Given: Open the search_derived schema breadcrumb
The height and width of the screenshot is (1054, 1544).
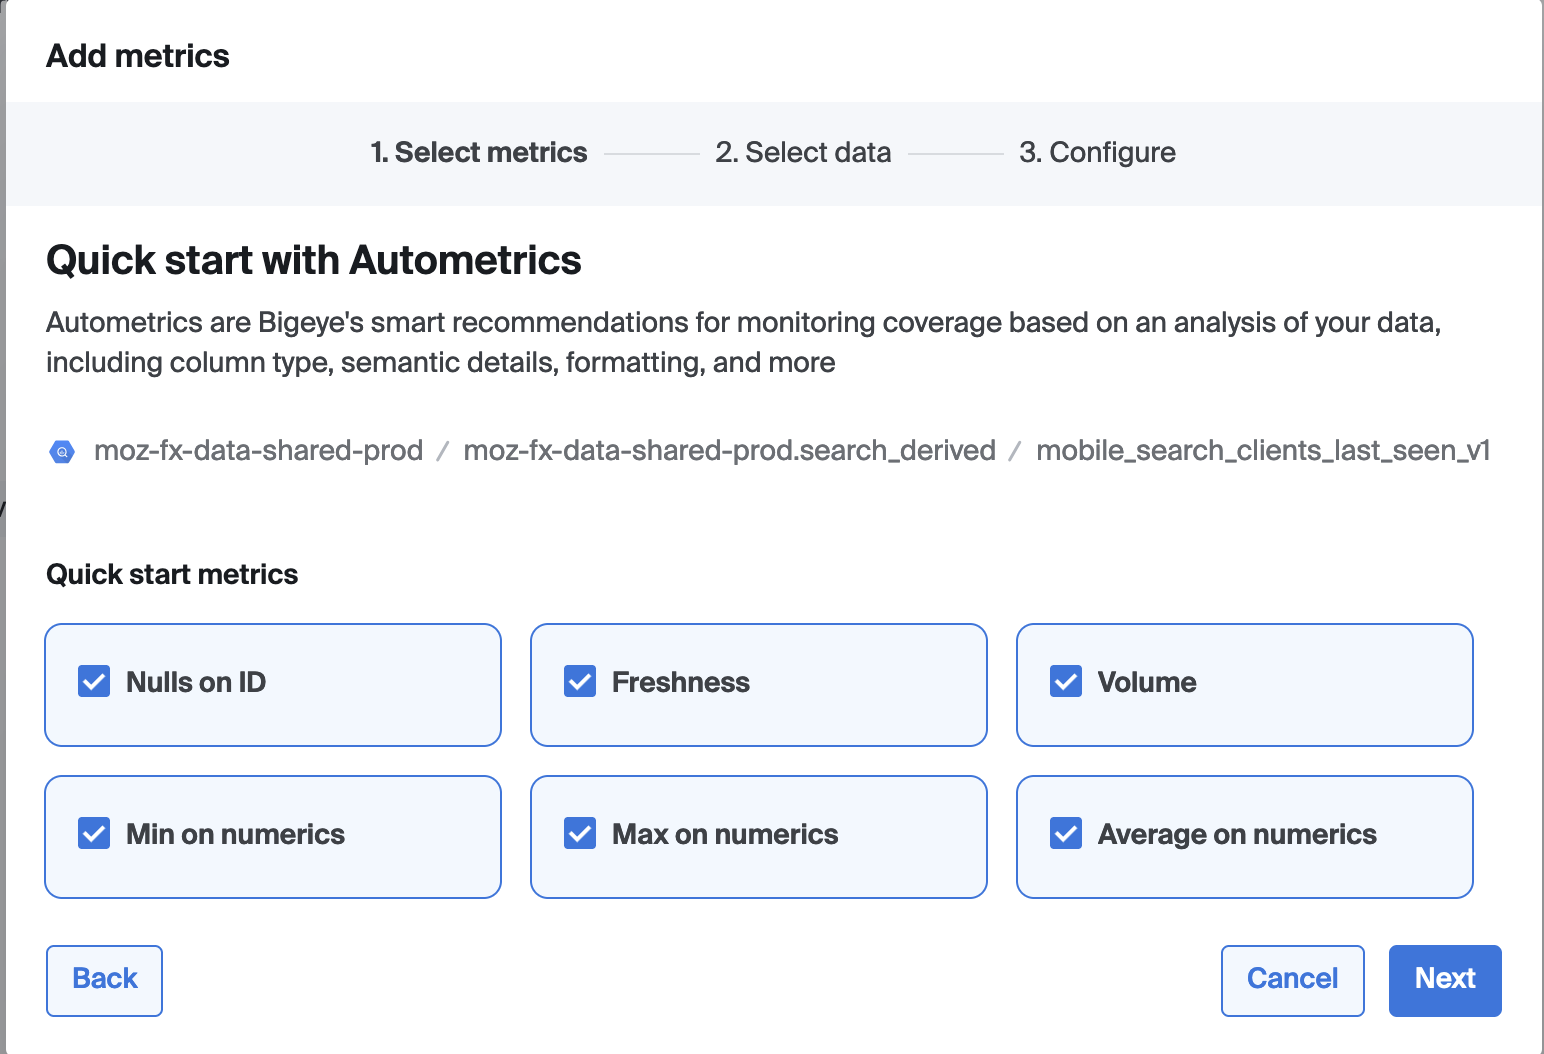Looking at the screenshot, I should [729, 451].
